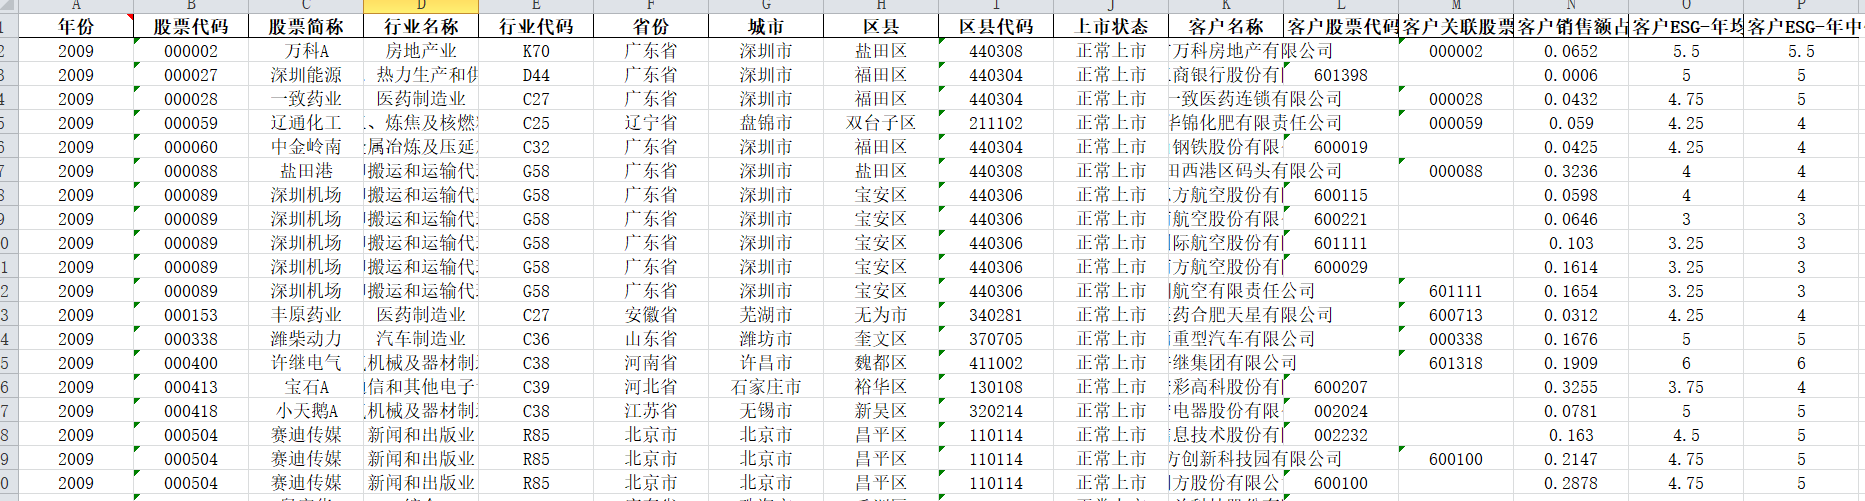Click district code cell 411002
The image size is (1865, 501).
pyautogui.click(x=996, y=363)
